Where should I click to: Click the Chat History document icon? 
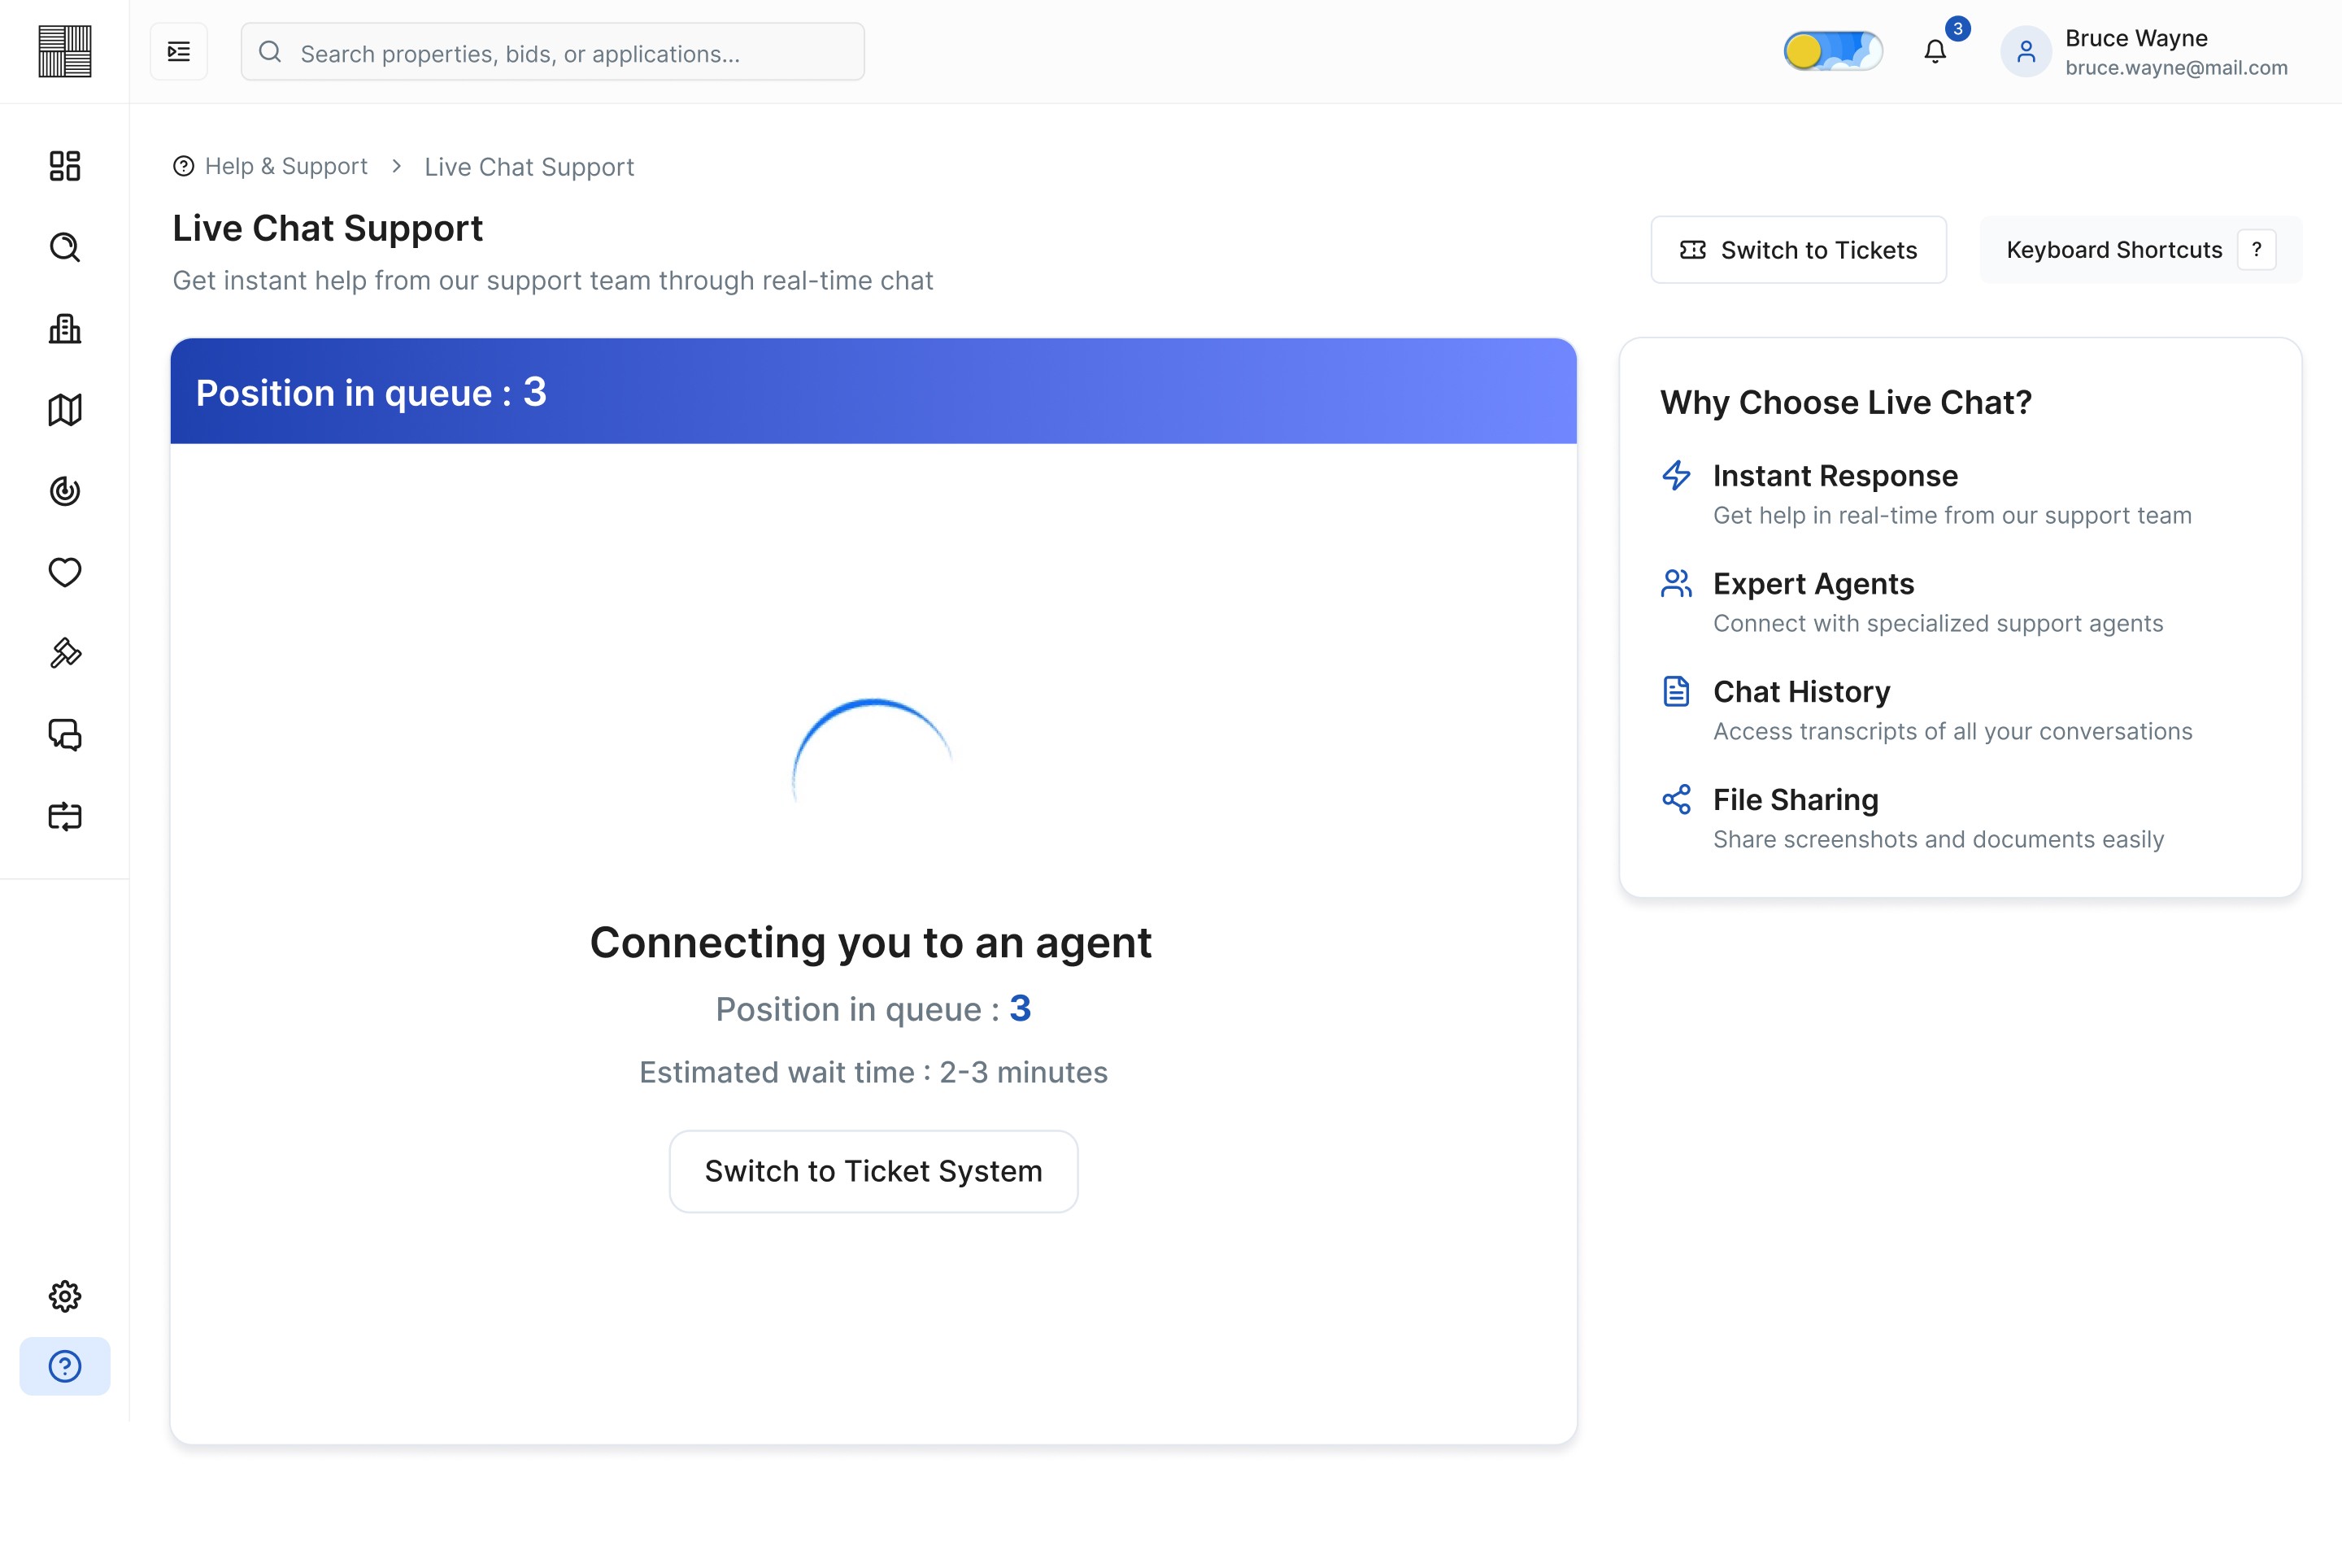click(1677, 691)
